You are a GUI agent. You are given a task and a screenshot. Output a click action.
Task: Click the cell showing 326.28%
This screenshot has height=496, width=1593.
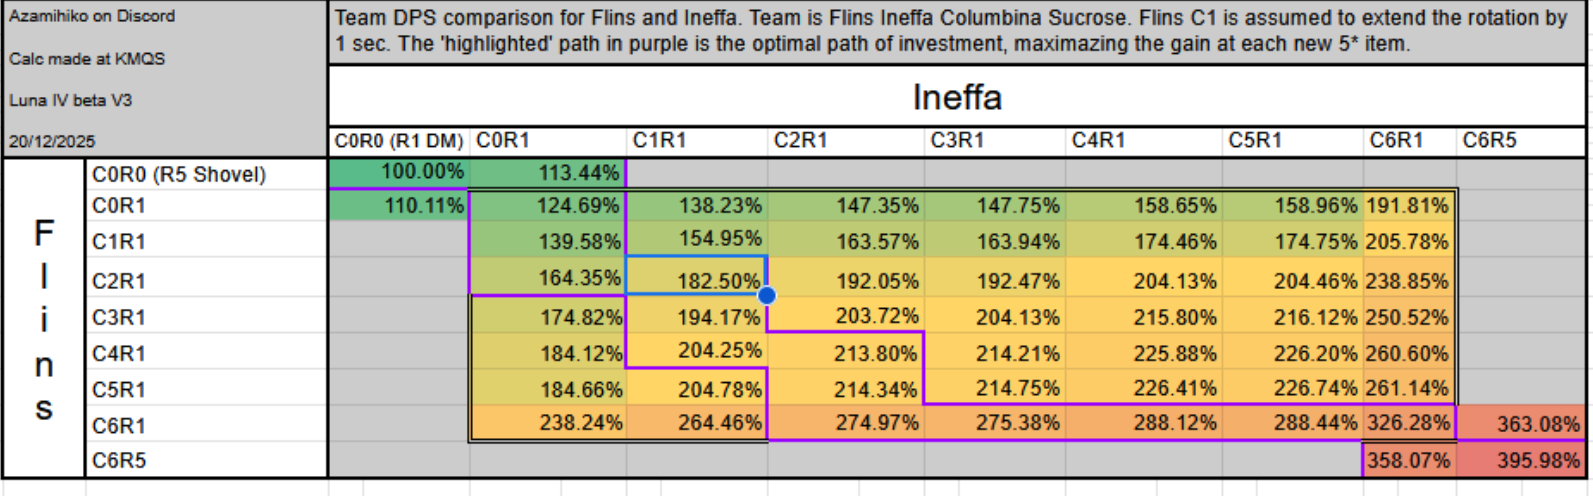(x=1408, y=424)
